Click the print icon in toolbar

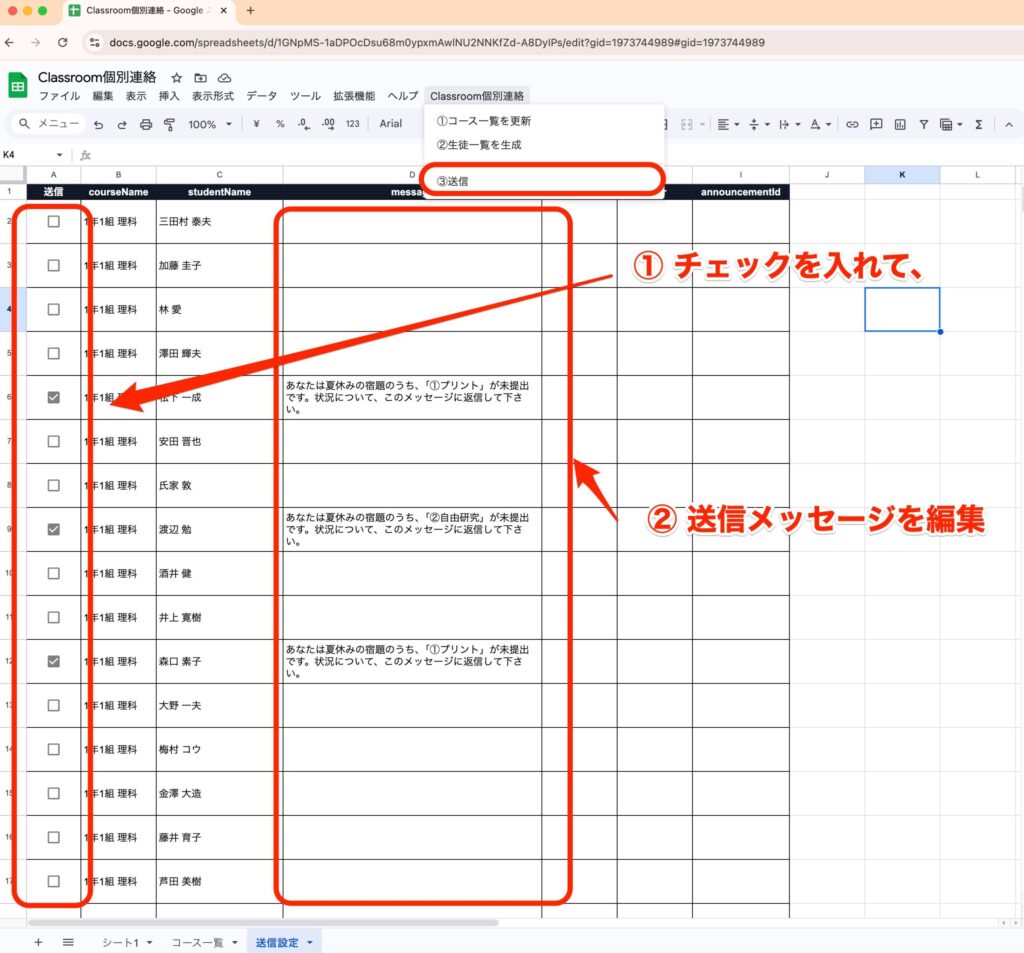tap(146, 125)
